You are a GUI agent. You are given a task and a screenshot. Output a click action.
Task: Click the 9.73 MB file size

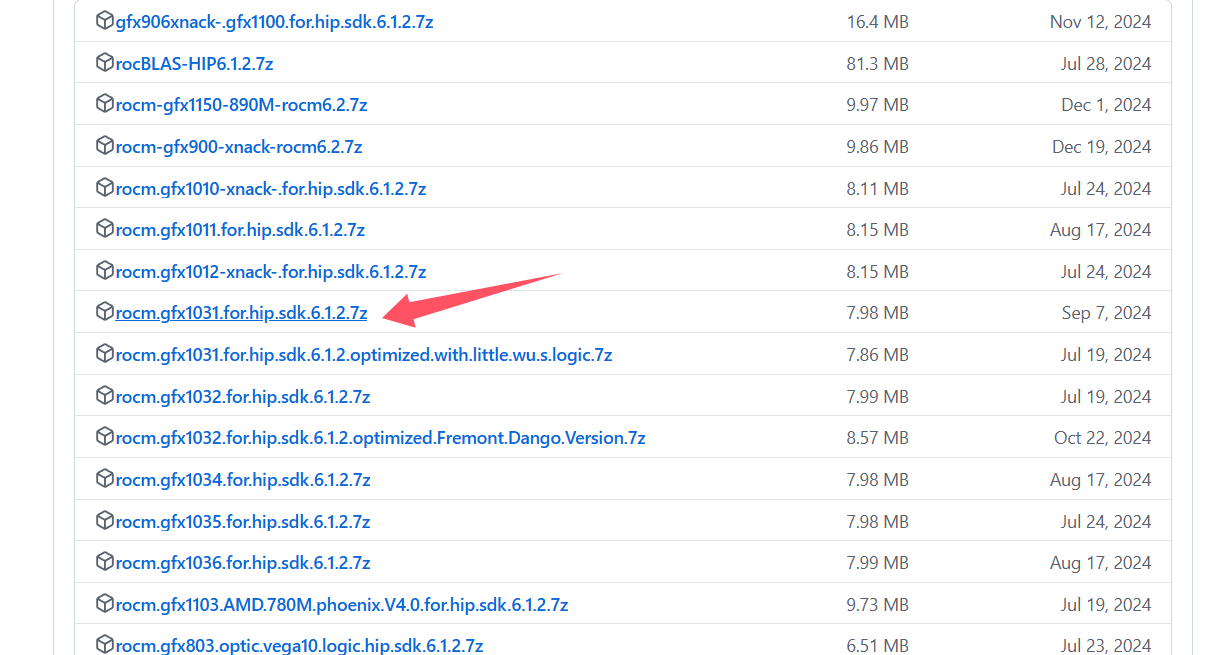coord(877,605)
